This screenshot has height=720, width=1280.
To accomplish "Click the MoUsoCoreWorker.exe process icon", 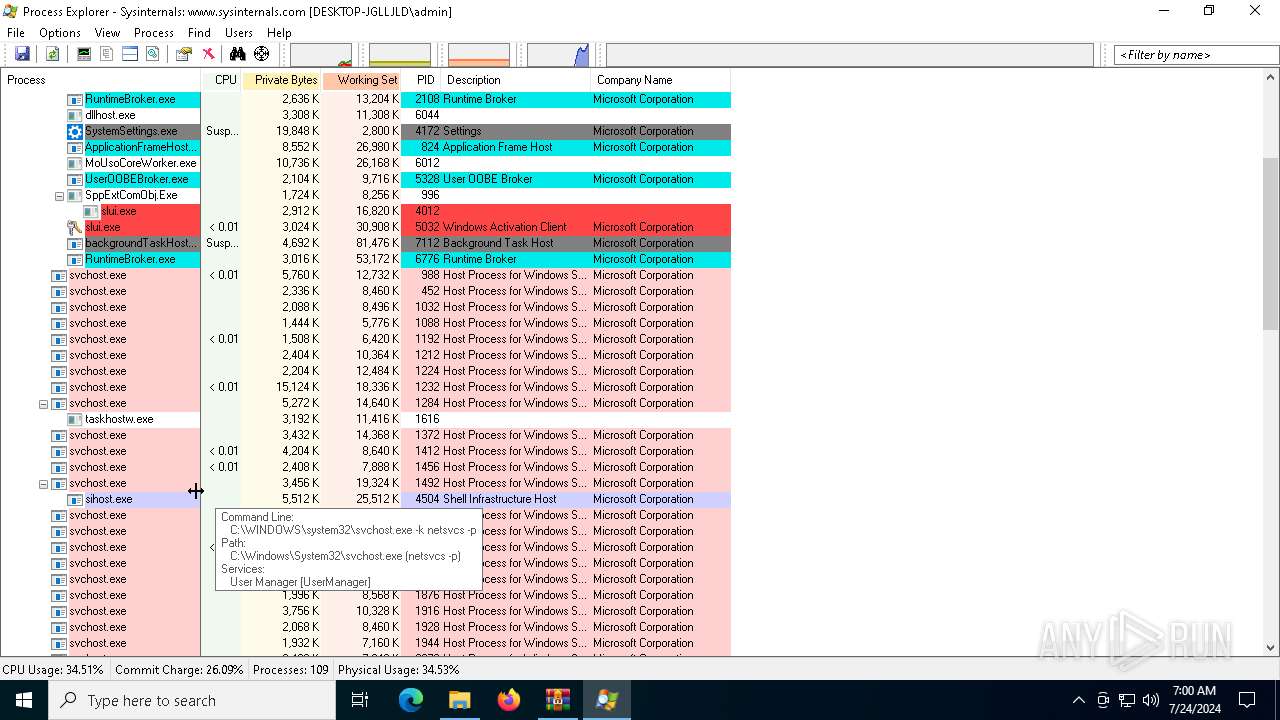I will coord(75,163).
